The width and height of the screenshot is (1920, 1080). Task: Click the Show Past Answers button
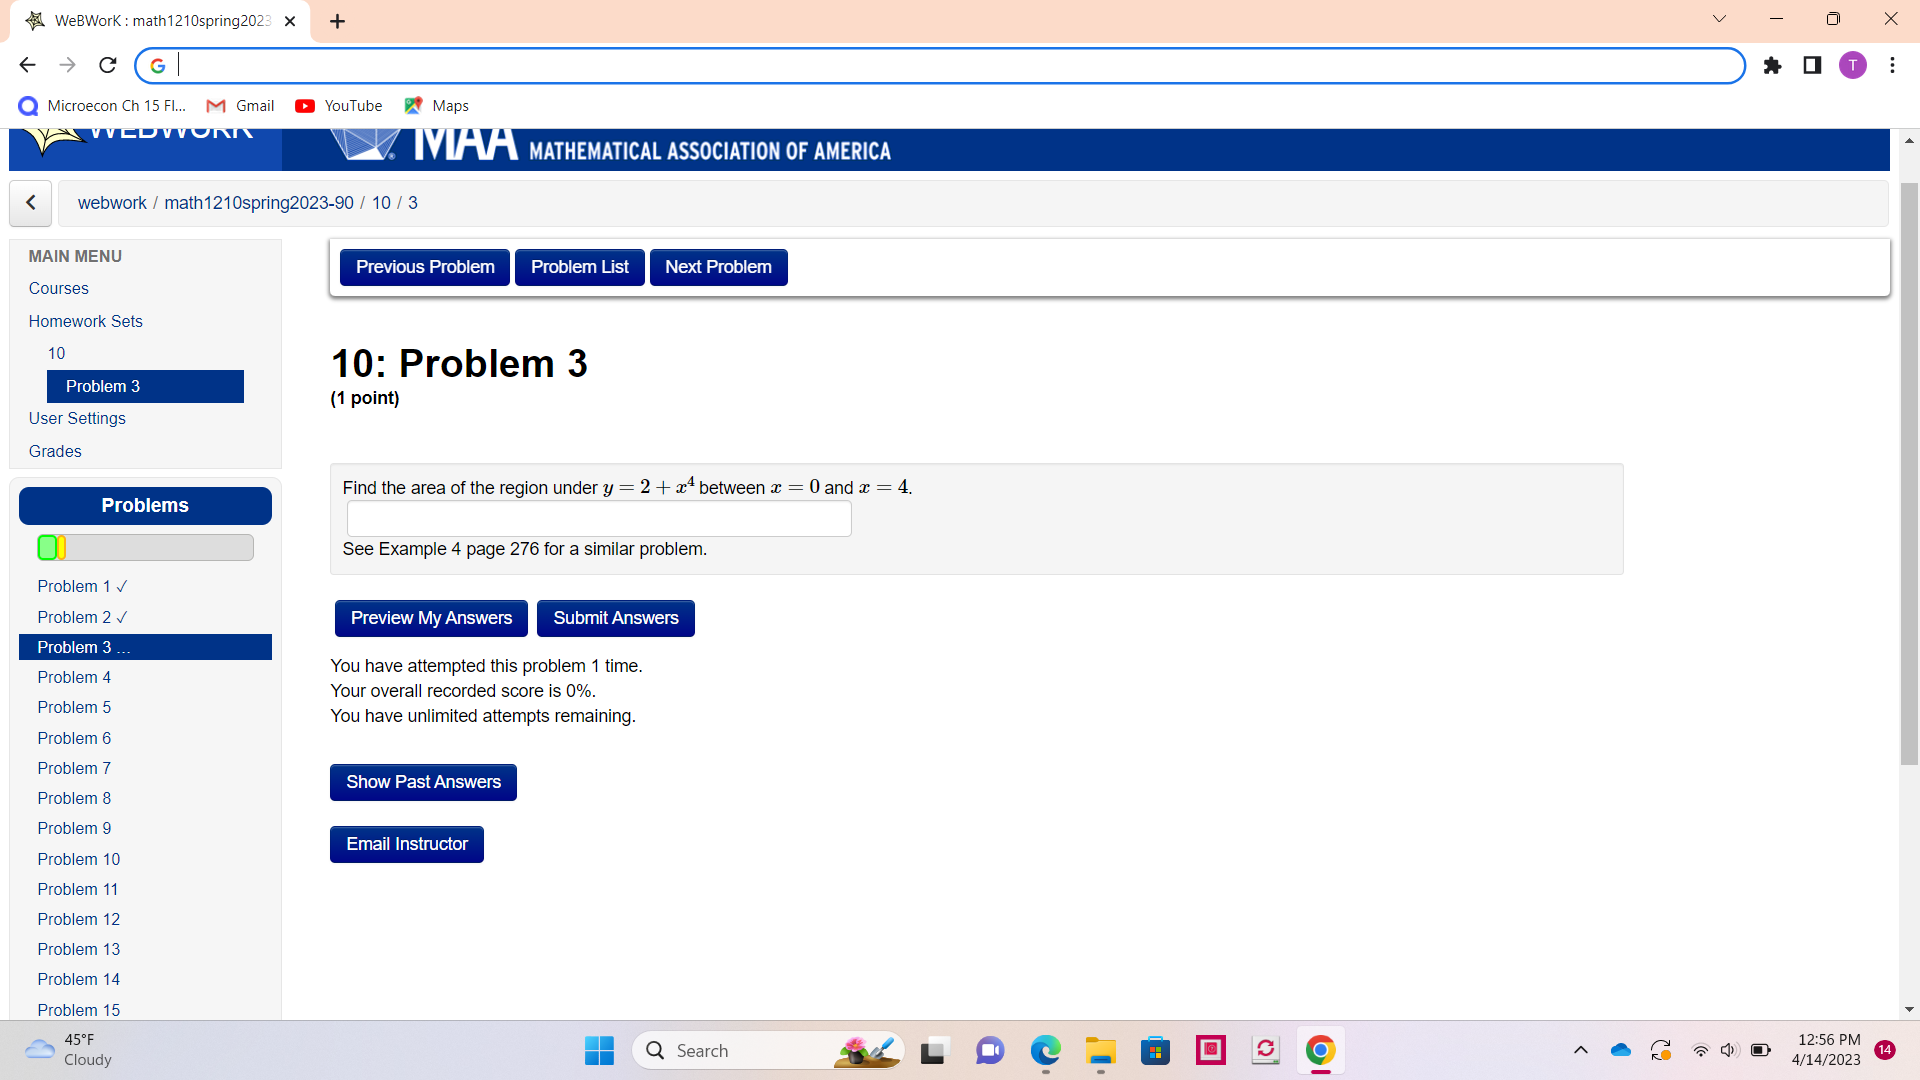click(422, 782)
